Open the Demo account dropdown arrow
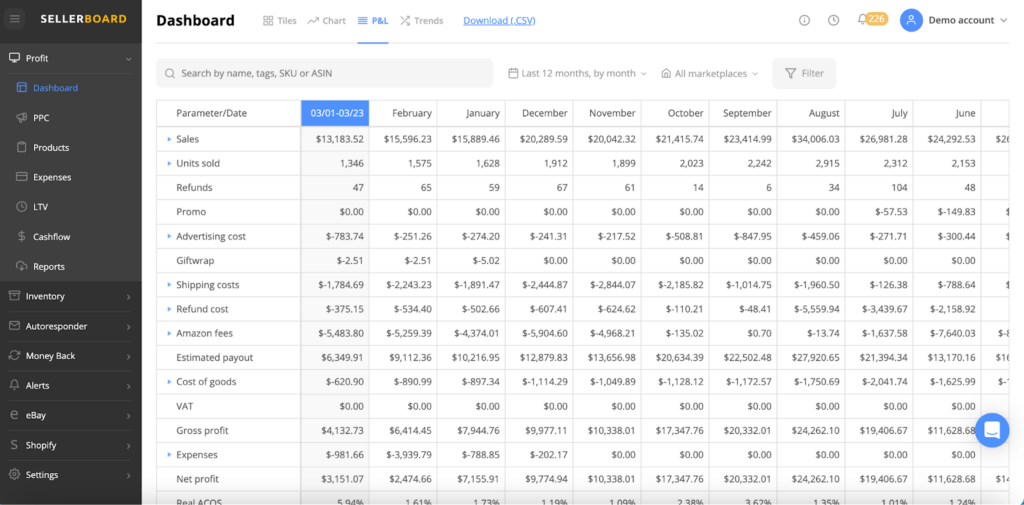The height and width of the screenshot is (505, 1024). coord(1004,20)
